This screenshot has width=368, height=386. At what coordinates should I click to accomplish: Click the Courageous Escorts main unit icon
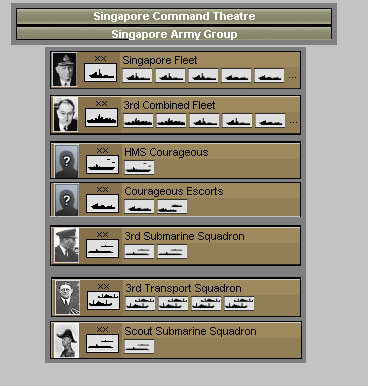click(102, 203)
